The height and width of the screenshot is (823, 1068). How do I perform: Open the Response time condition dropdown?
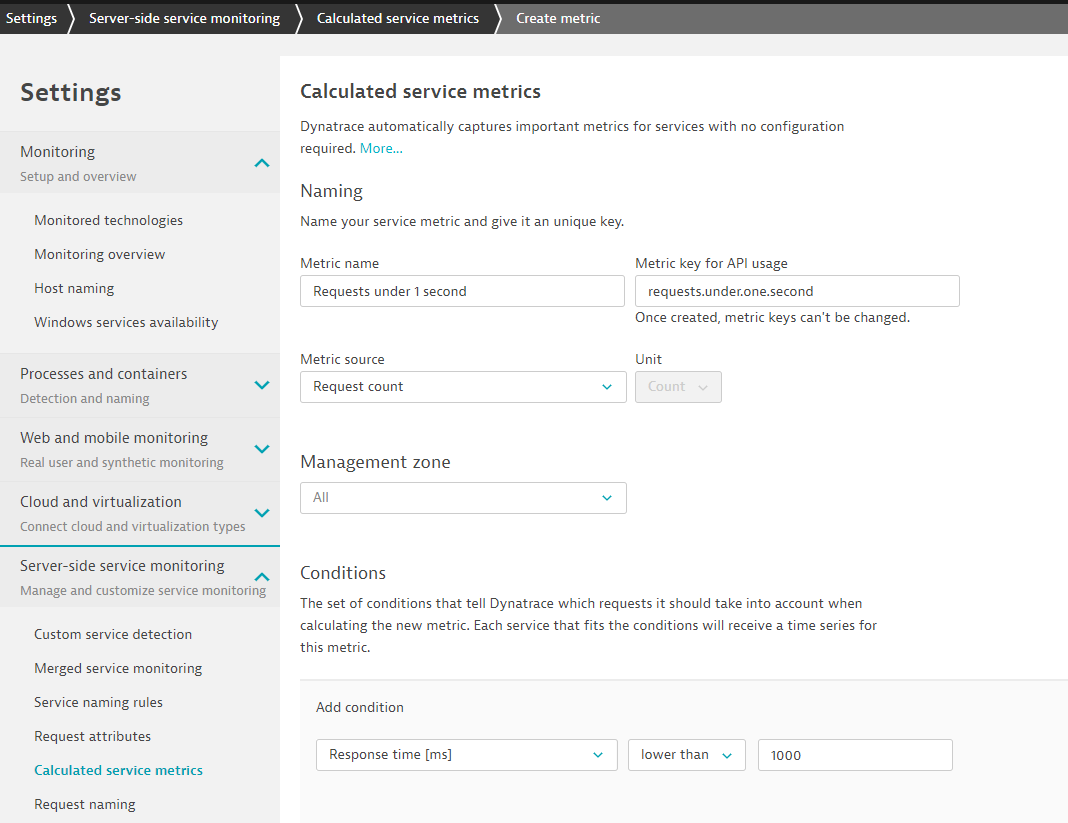(x=466, y=755)
